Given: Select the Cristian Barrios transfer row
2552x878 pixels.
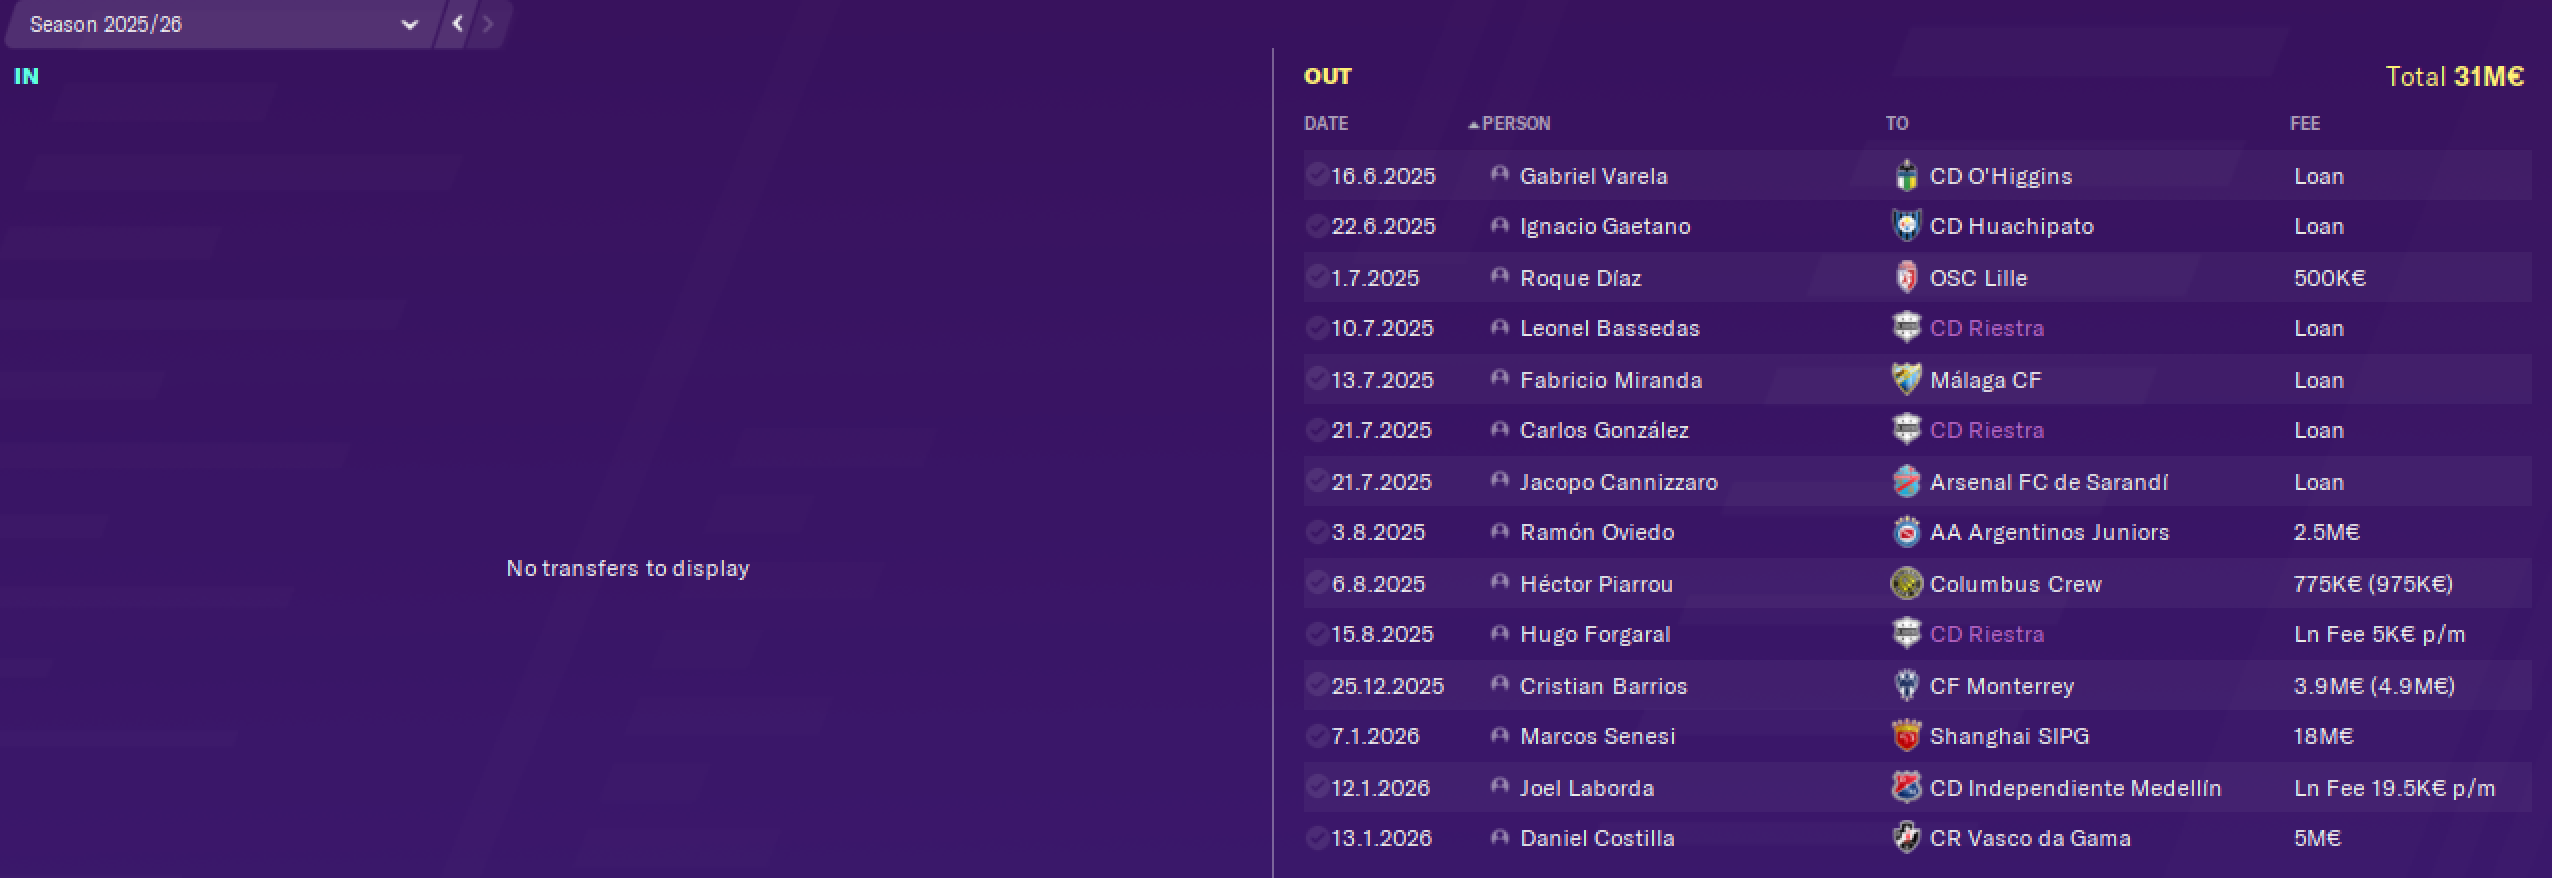Looking at the screenshot, I should tap(1917, 686).
